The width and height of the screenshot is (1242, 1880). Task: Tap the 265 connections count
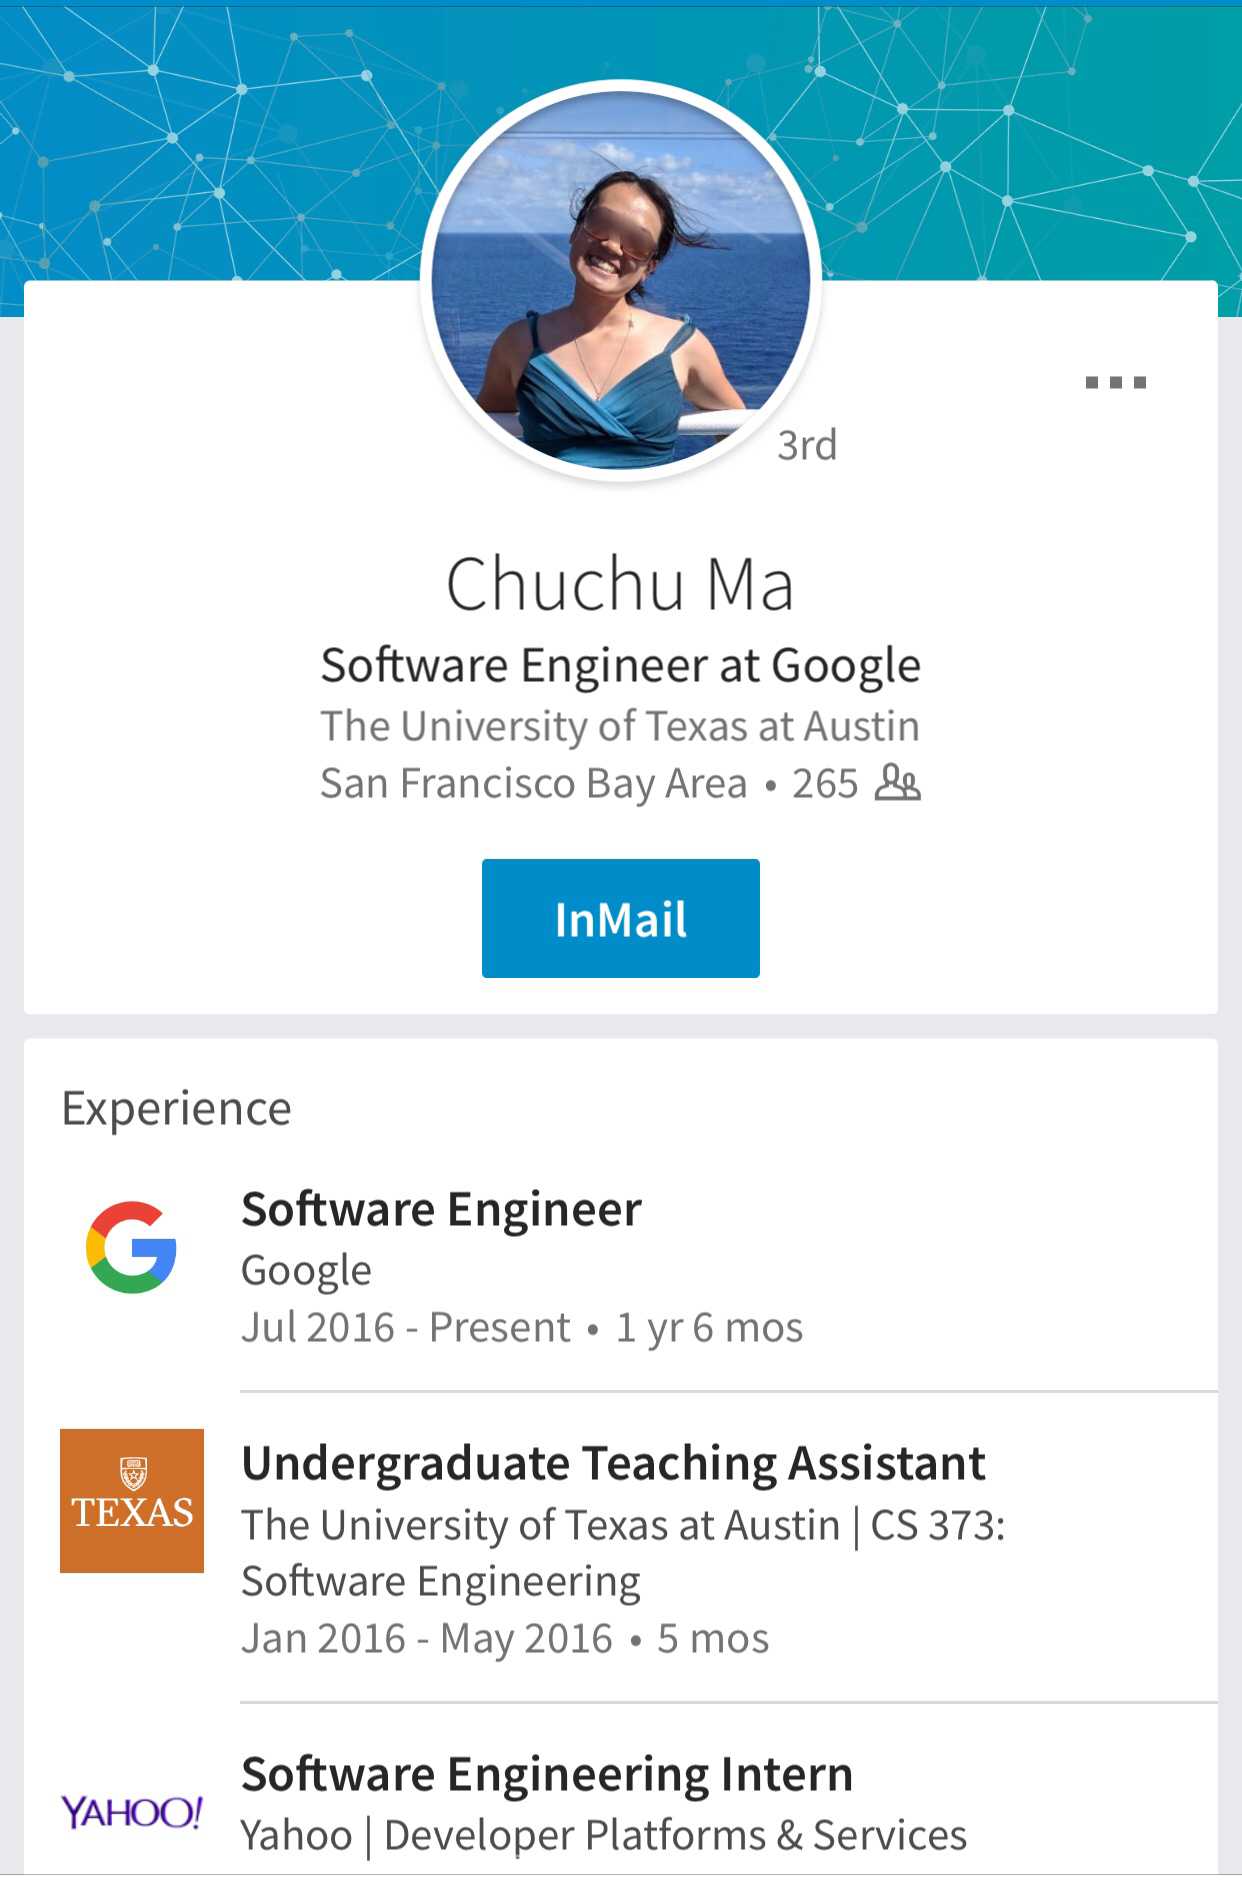coord(825,784)
